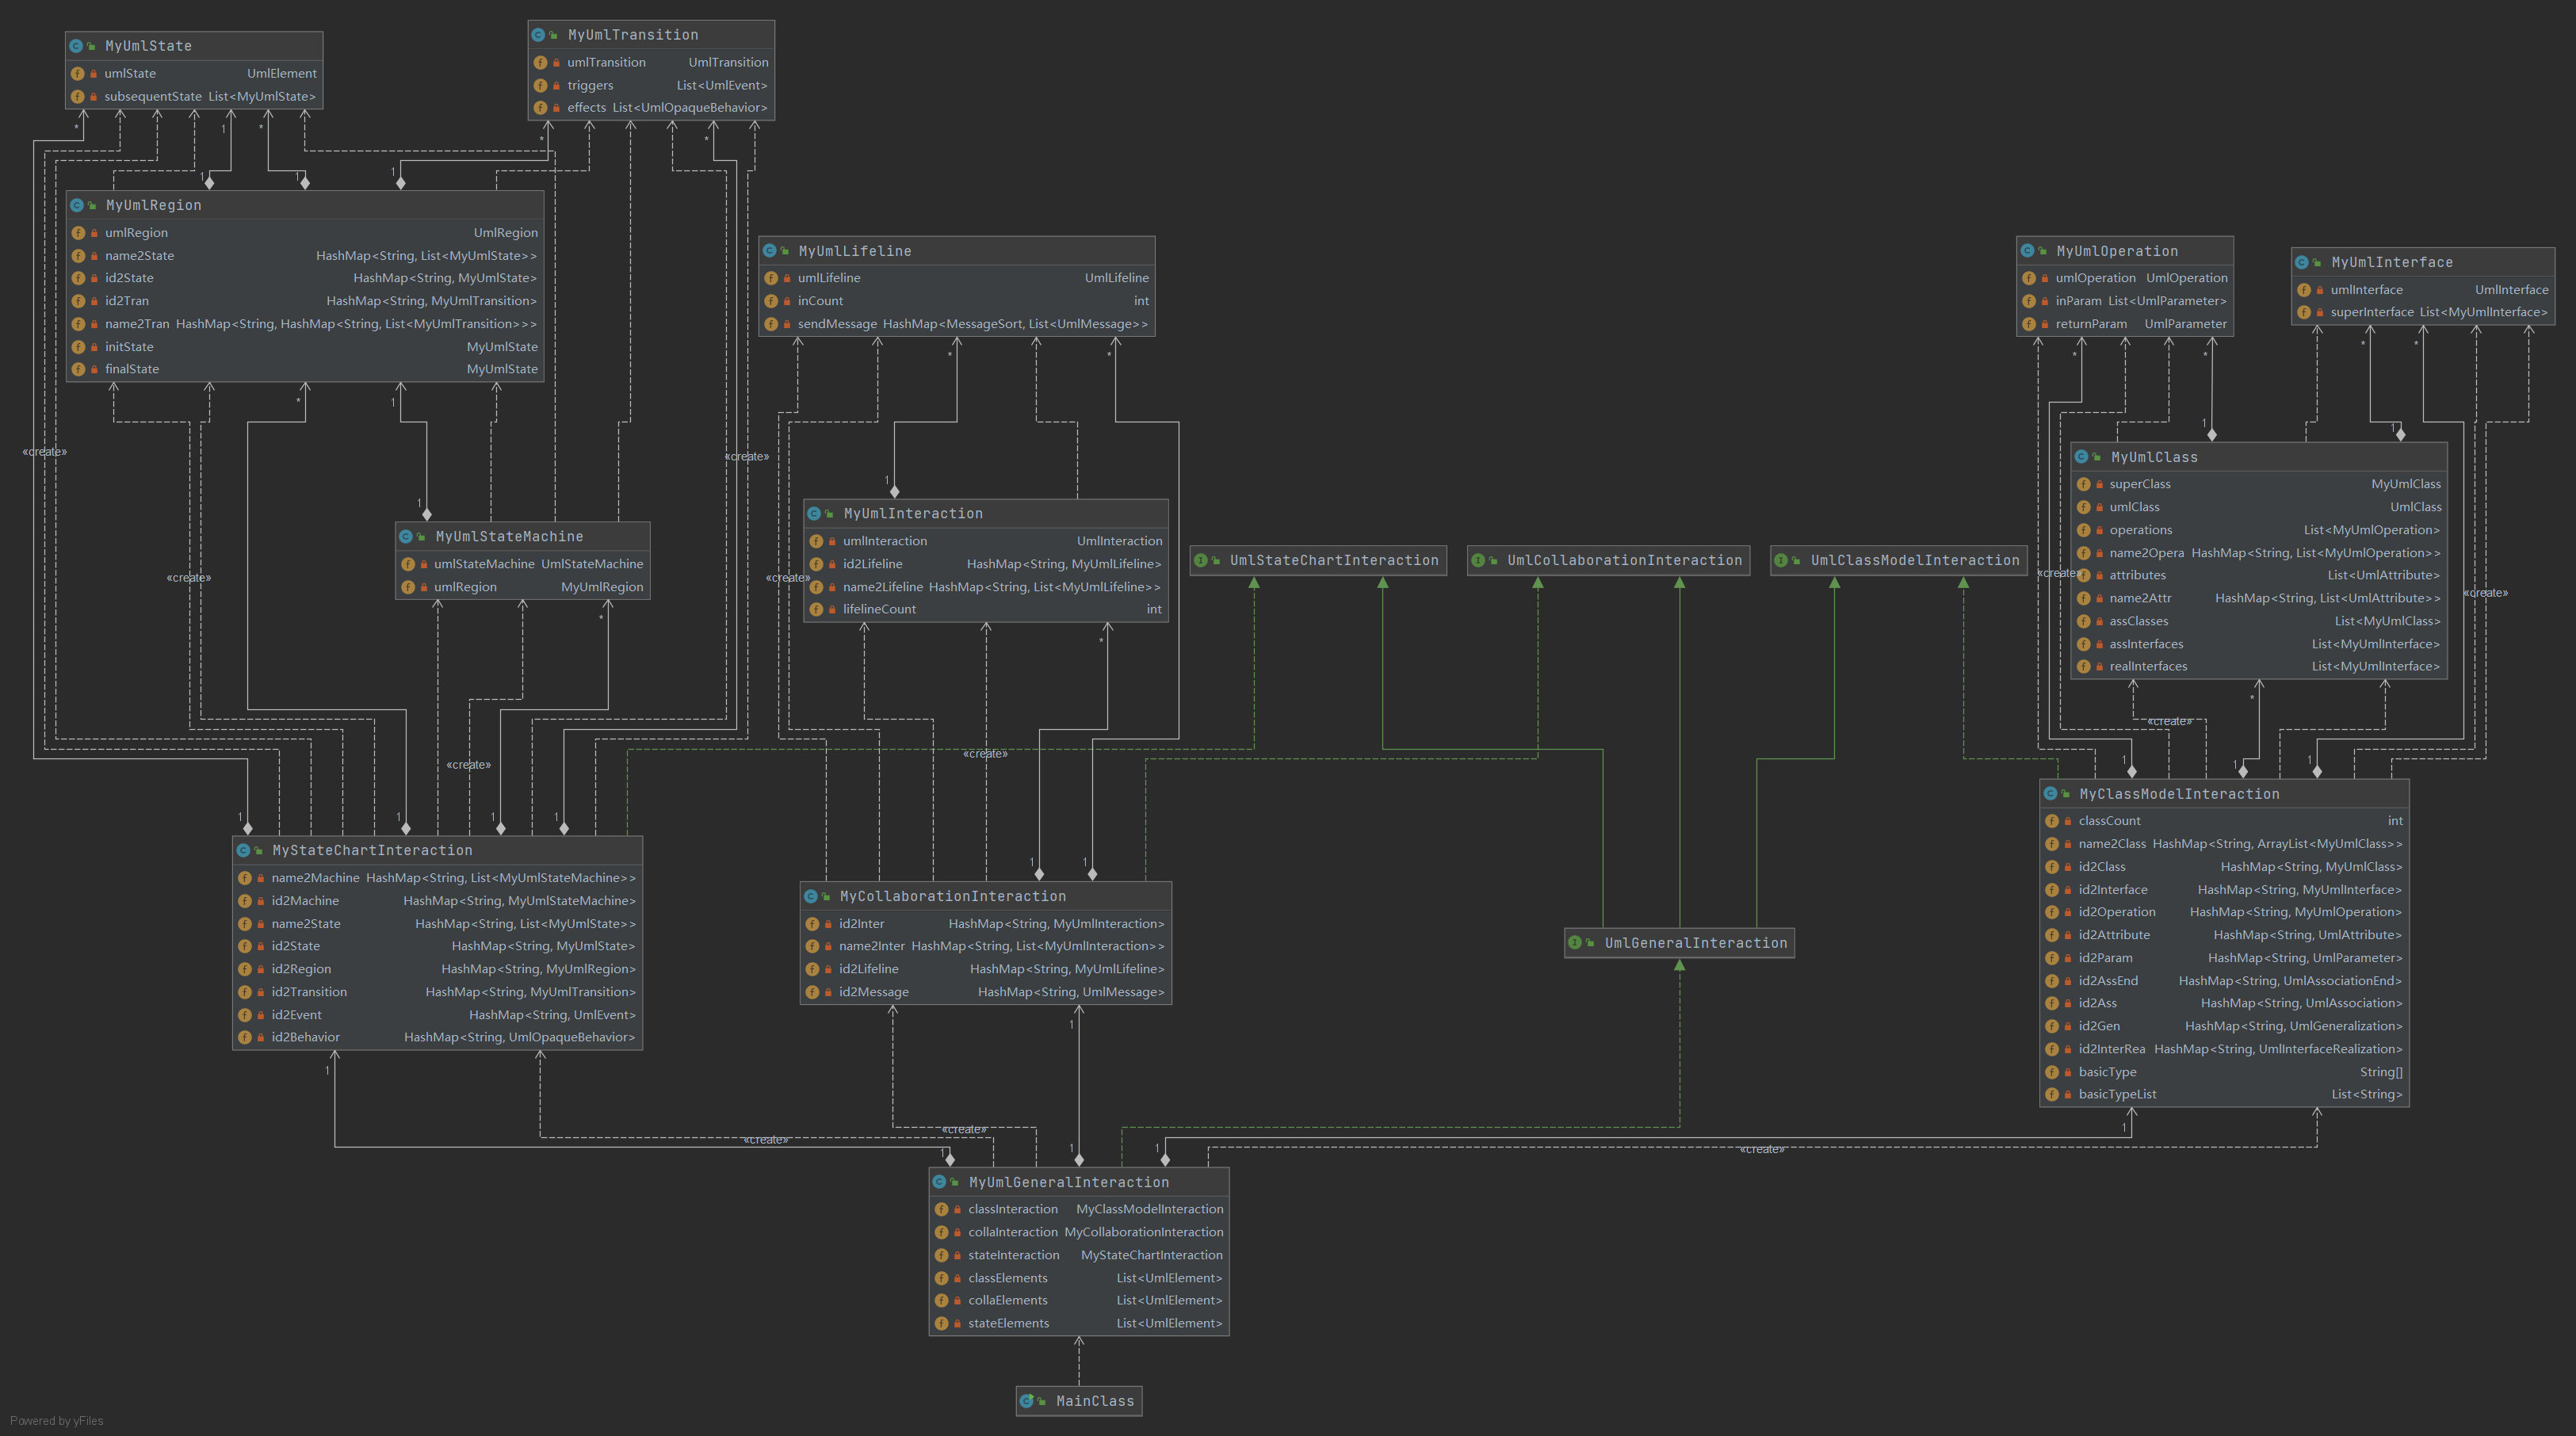2576x1436 pixels.
Task: Click the class icon of MyUmlLifeline
Action: click(770, 251)
